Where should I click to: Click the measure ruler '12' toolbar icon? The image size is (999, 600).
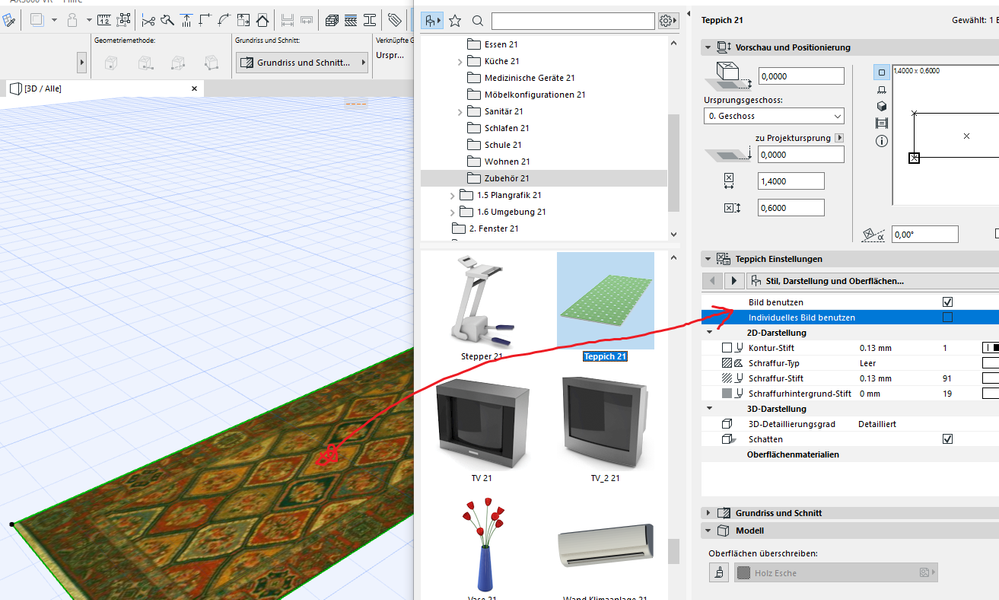[104, 20]
